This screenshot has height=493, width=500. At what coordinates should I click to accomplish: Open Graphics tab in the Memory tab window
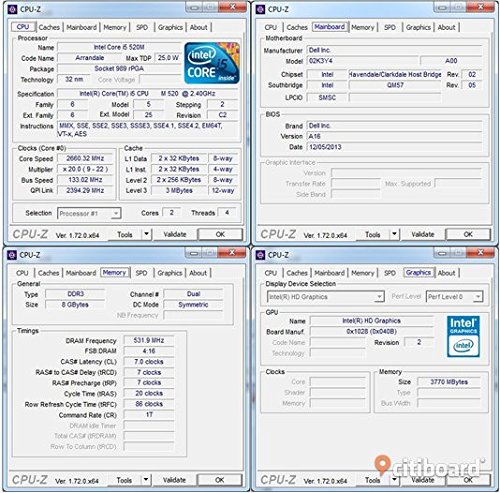[x=170, y=273]
